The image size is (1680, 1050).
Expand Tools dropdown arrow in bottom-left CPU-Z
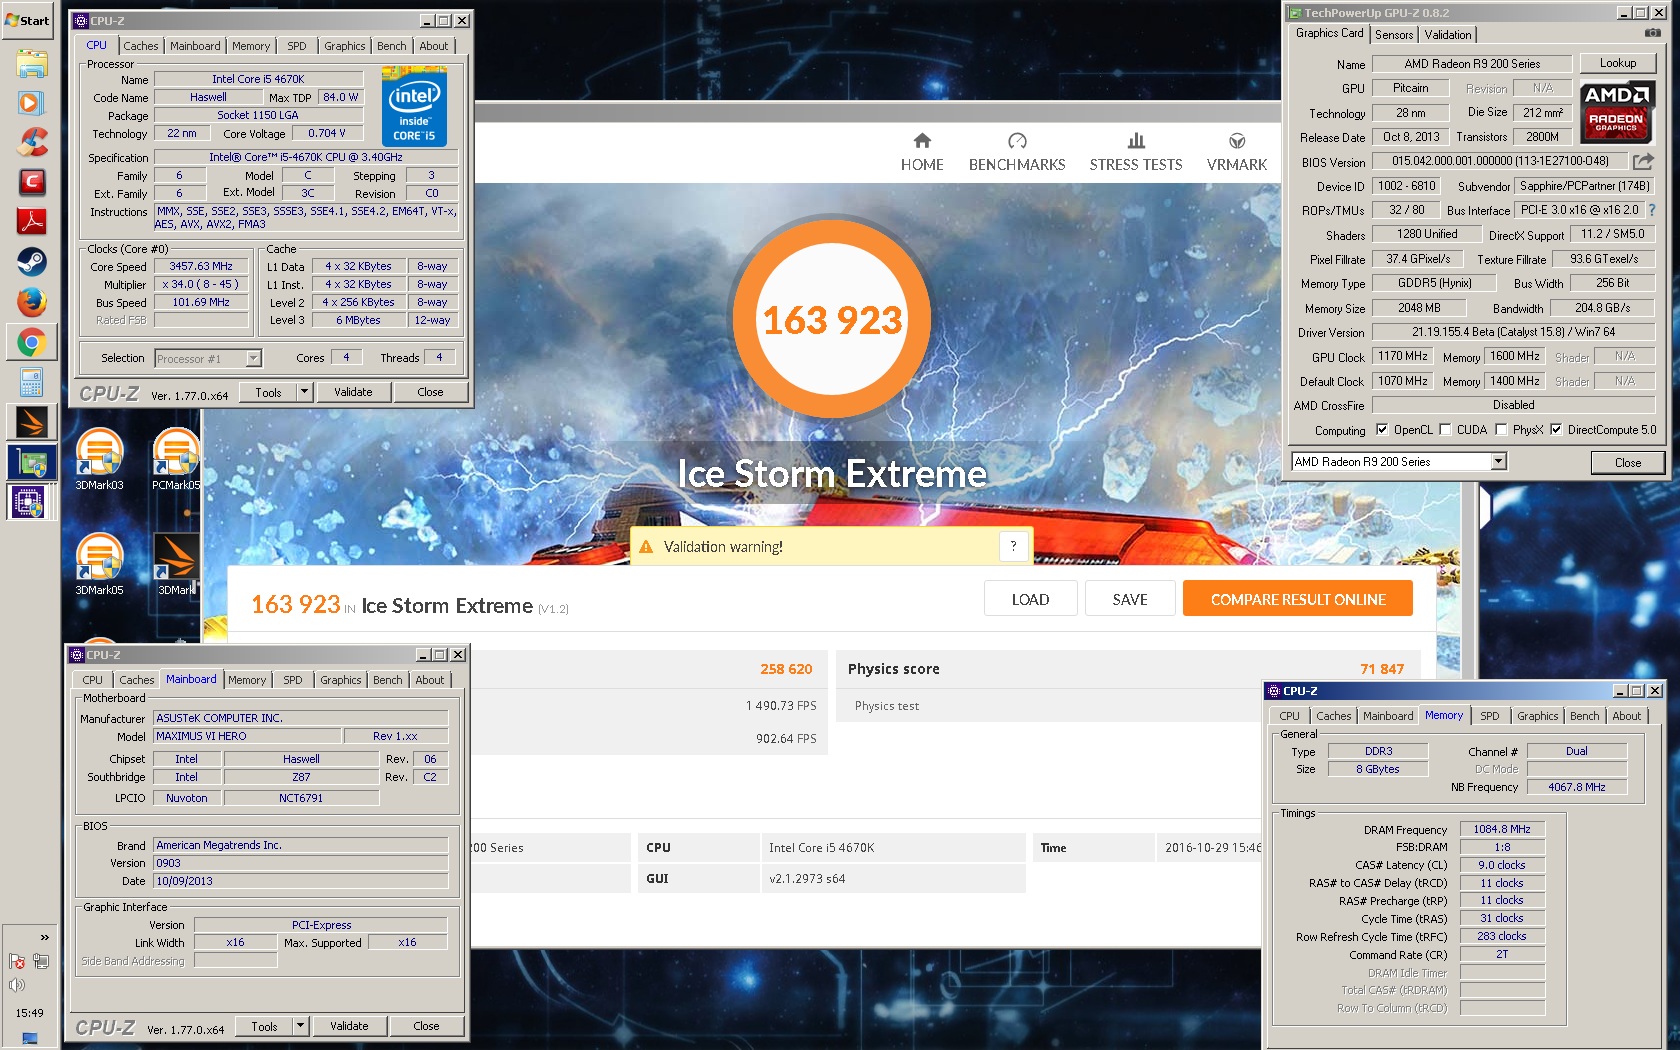click(x=300, y=1026)
